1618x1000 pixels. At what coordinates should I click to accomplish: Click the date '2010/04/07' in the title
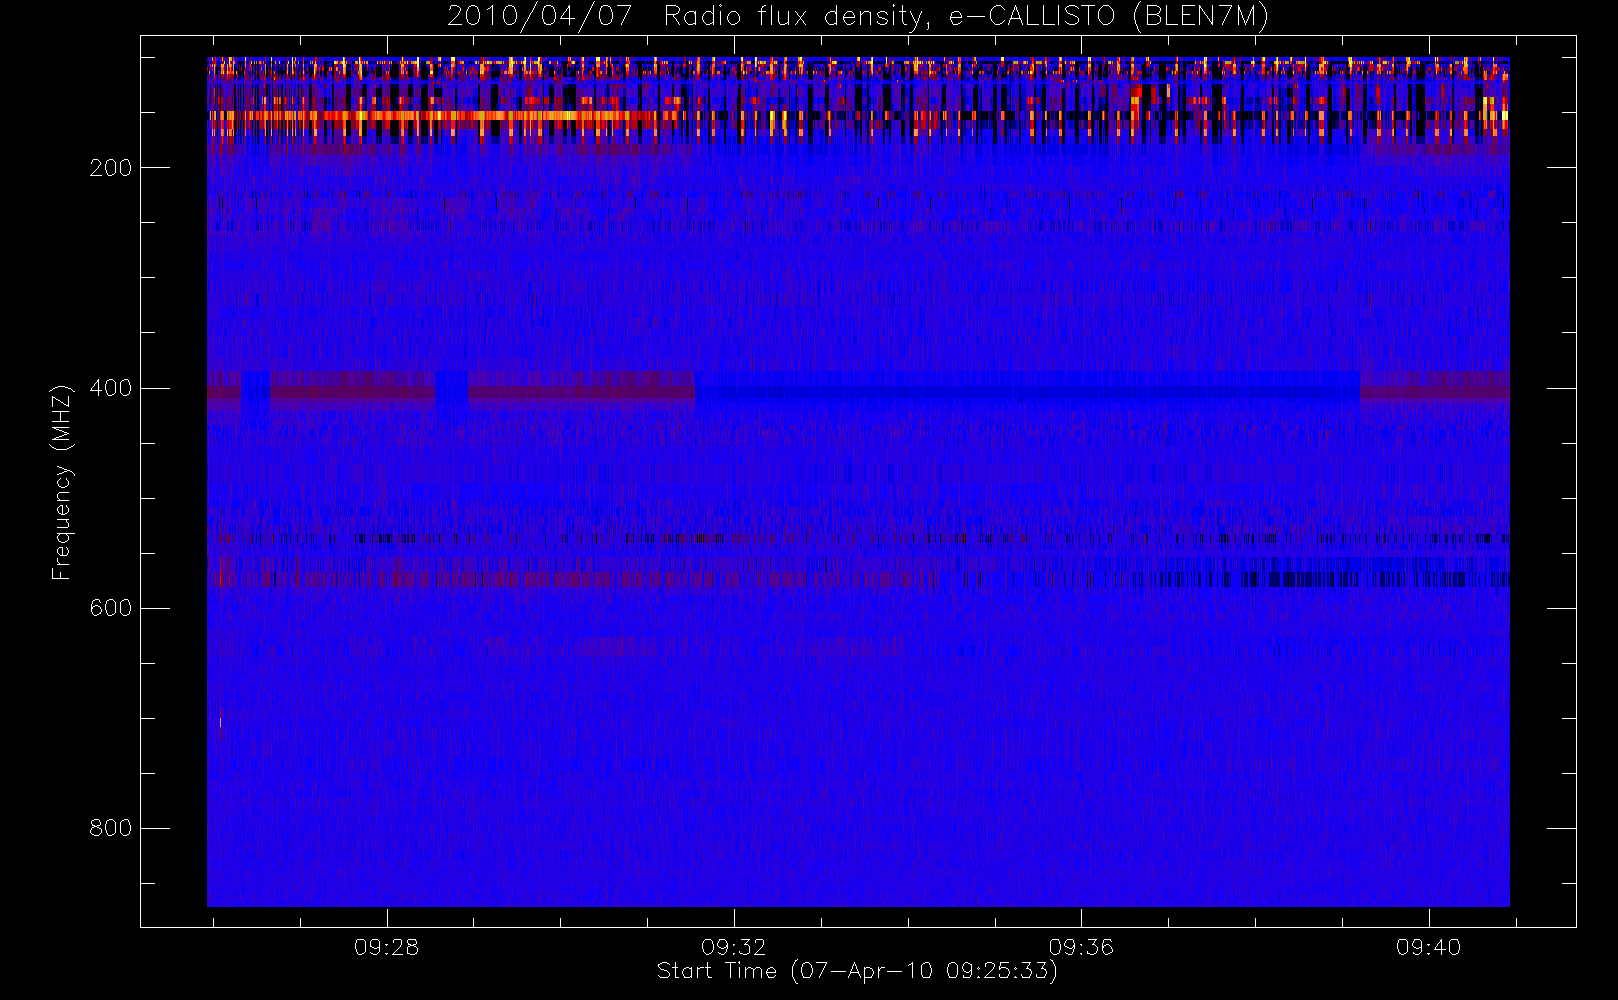coord(539,17)
